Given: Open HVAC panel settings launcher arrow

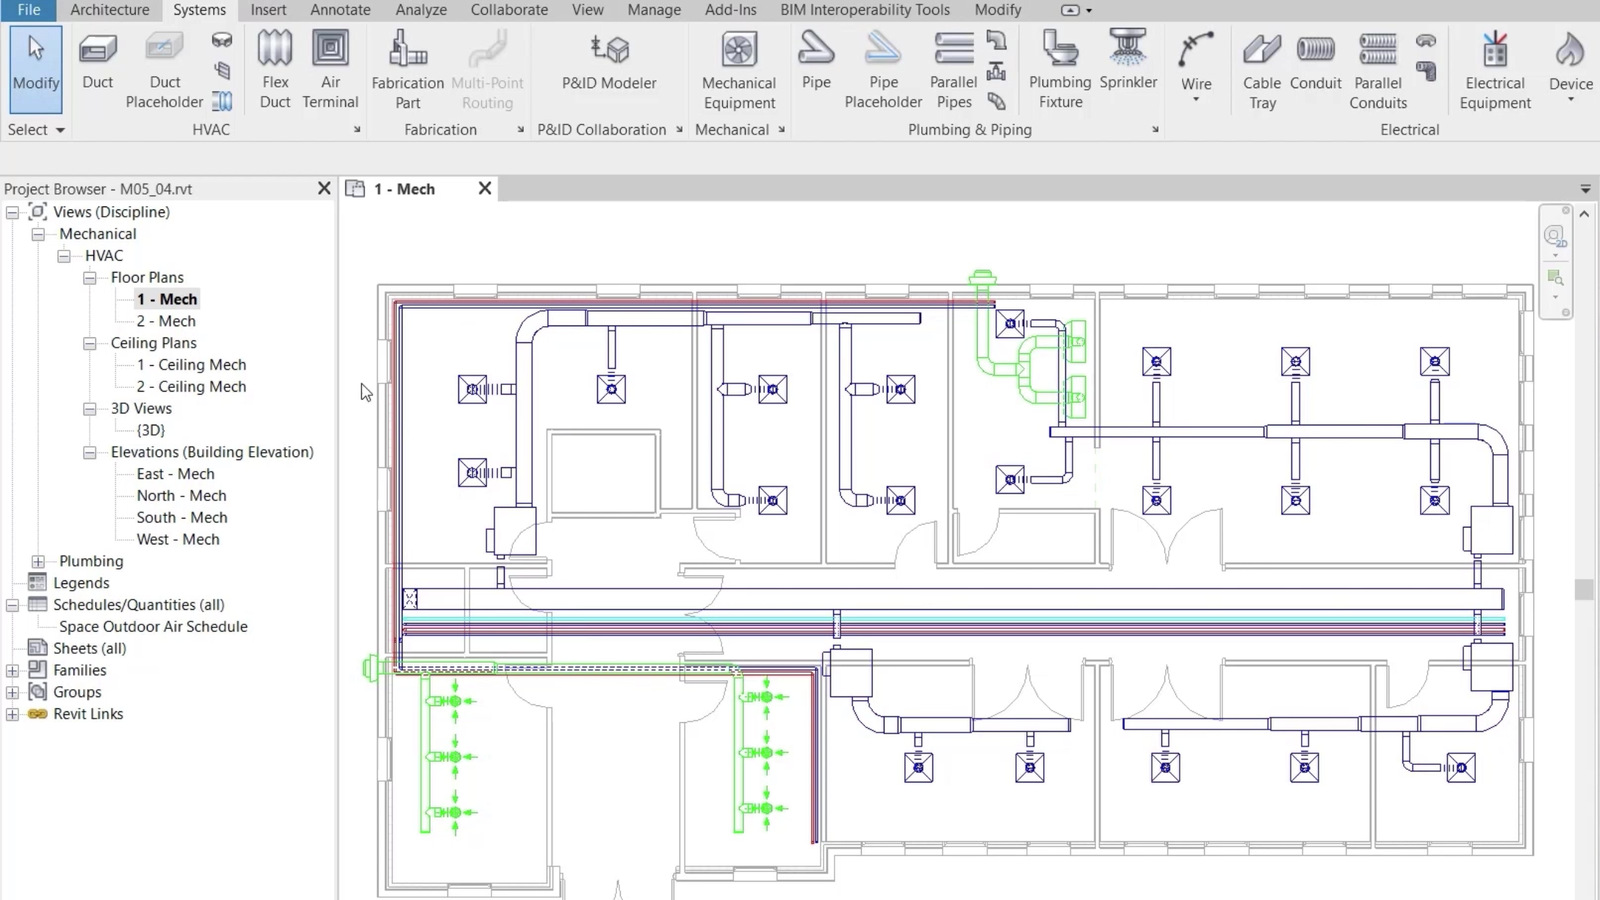Looking at the screenshot, I should tap(357, 130).
